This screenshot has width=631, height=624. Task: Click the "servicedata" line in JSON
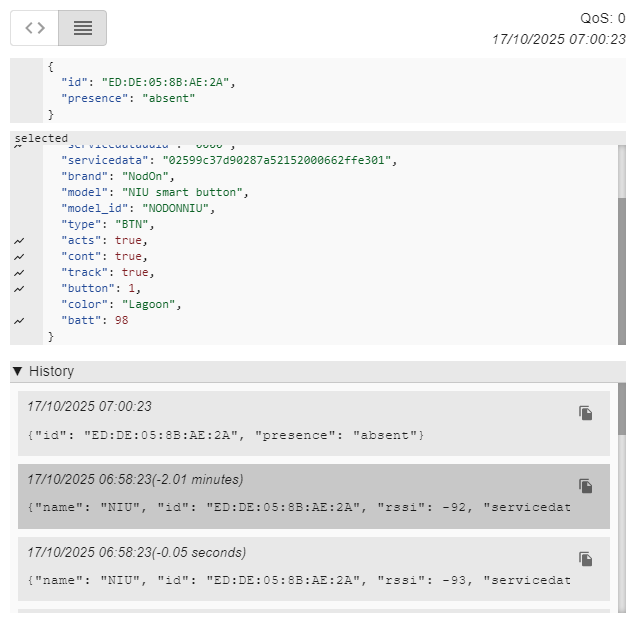(229, 160)
